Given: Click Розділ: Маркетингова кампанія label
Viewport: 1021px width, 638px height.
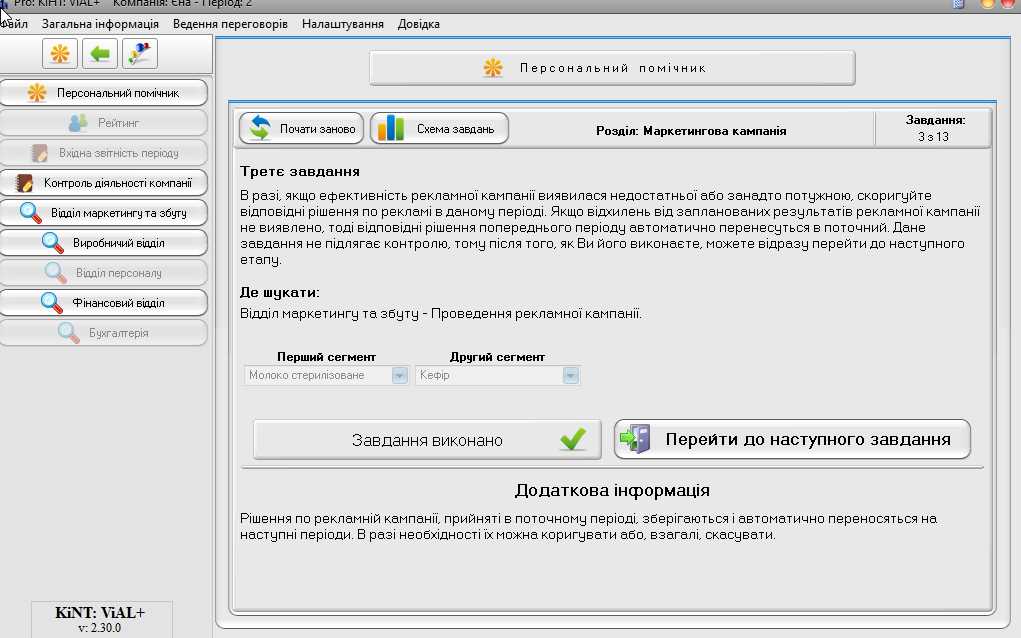Looking at the screenshot, I should [691, 131].
